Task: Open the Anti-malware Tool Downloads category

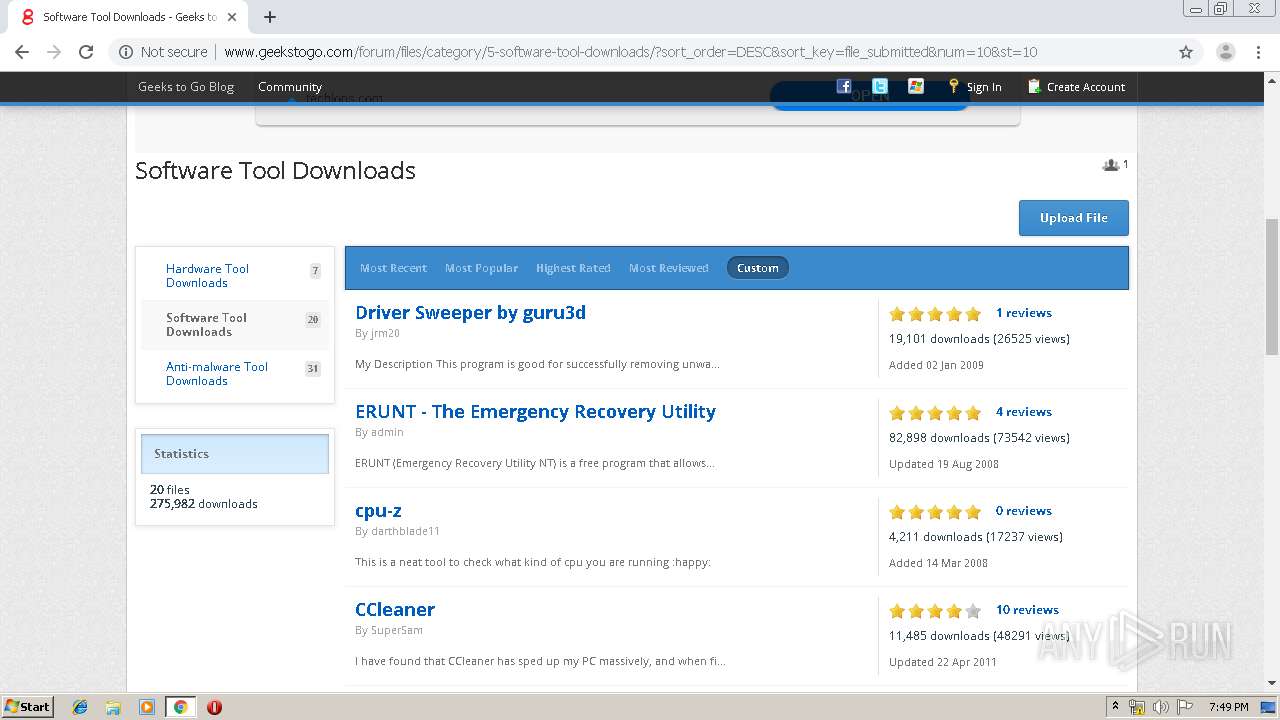Action: click(x=217, y=374)
